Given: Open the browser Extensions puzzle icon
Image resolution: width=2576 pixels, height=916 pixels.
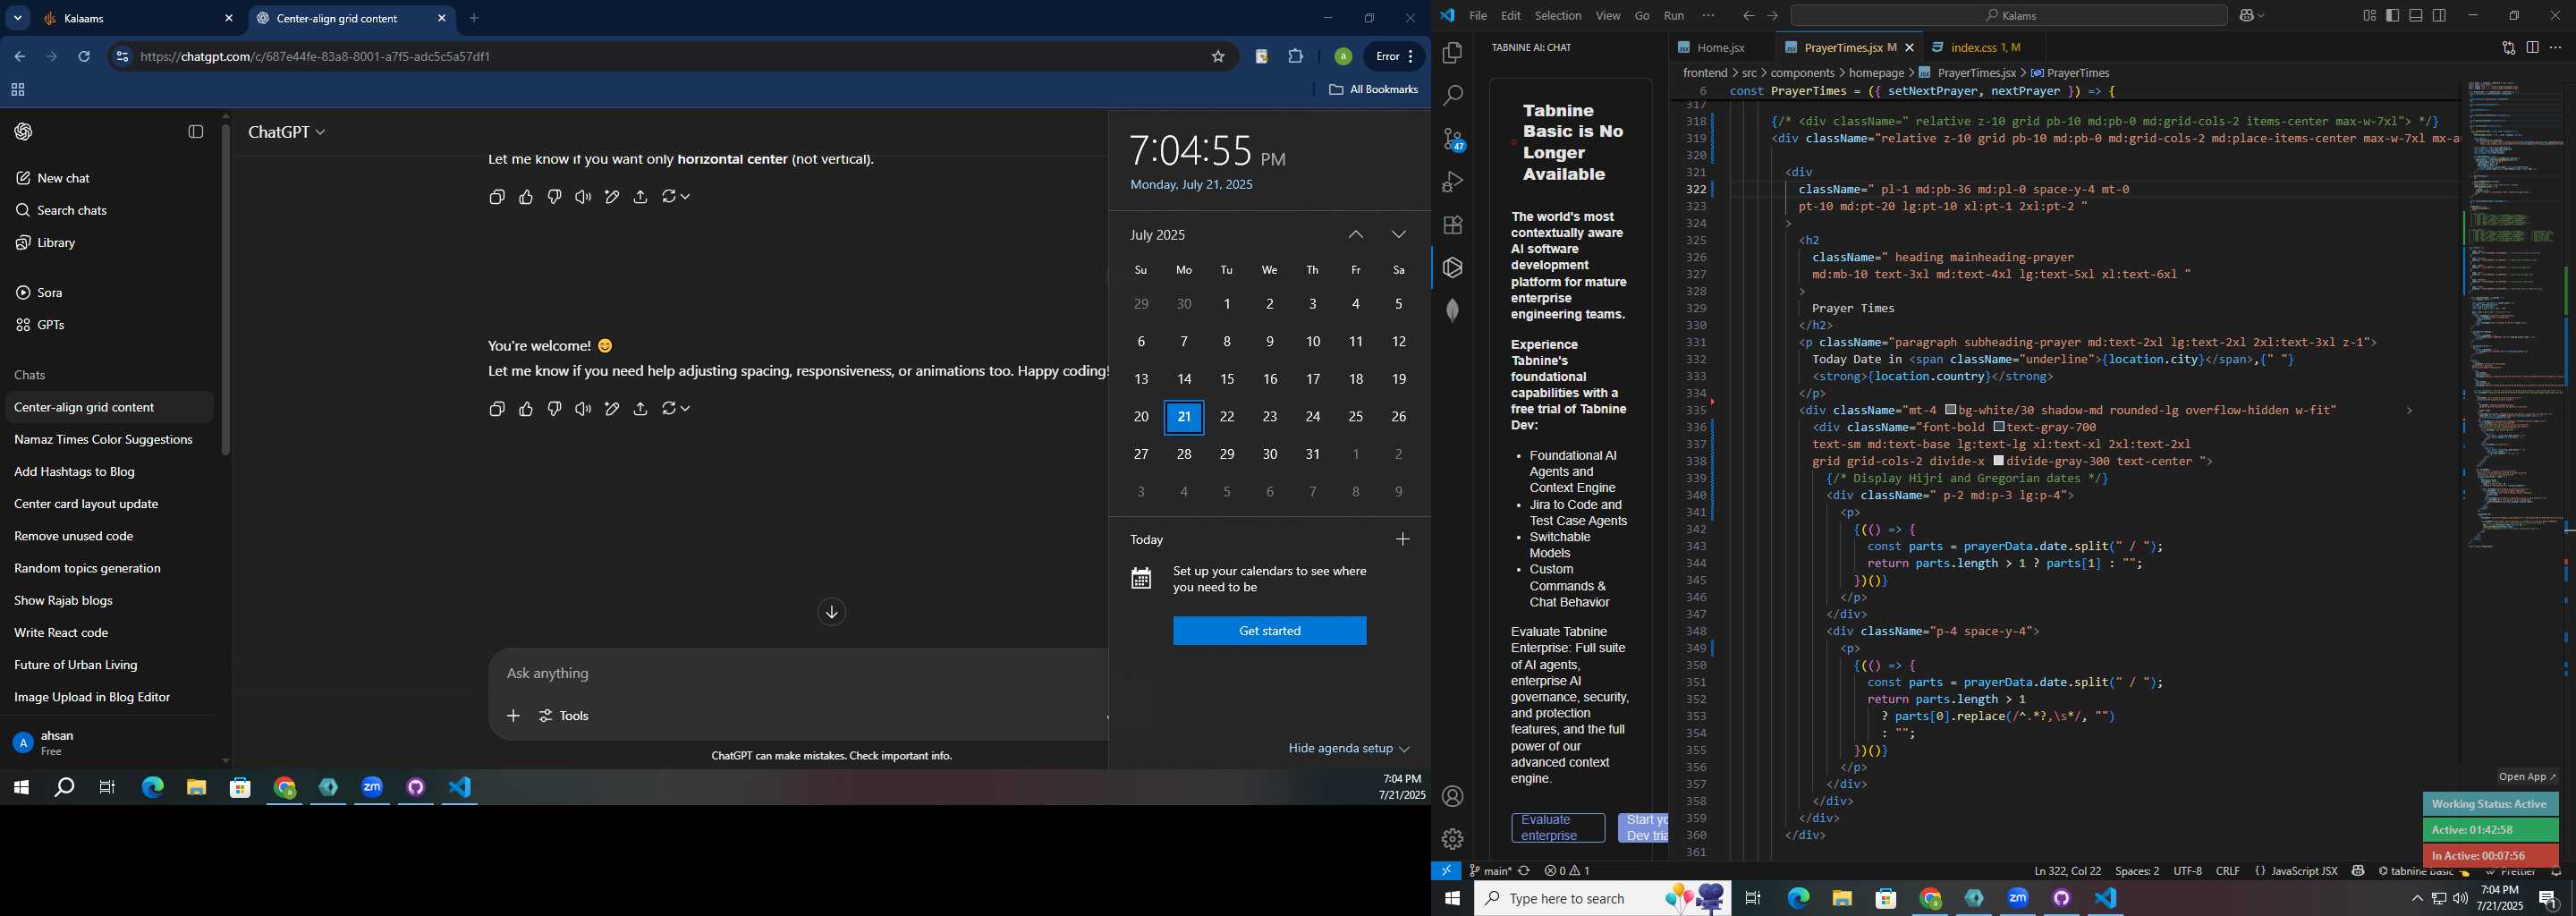Looking at the screenshot, I should coord(1296,57).
